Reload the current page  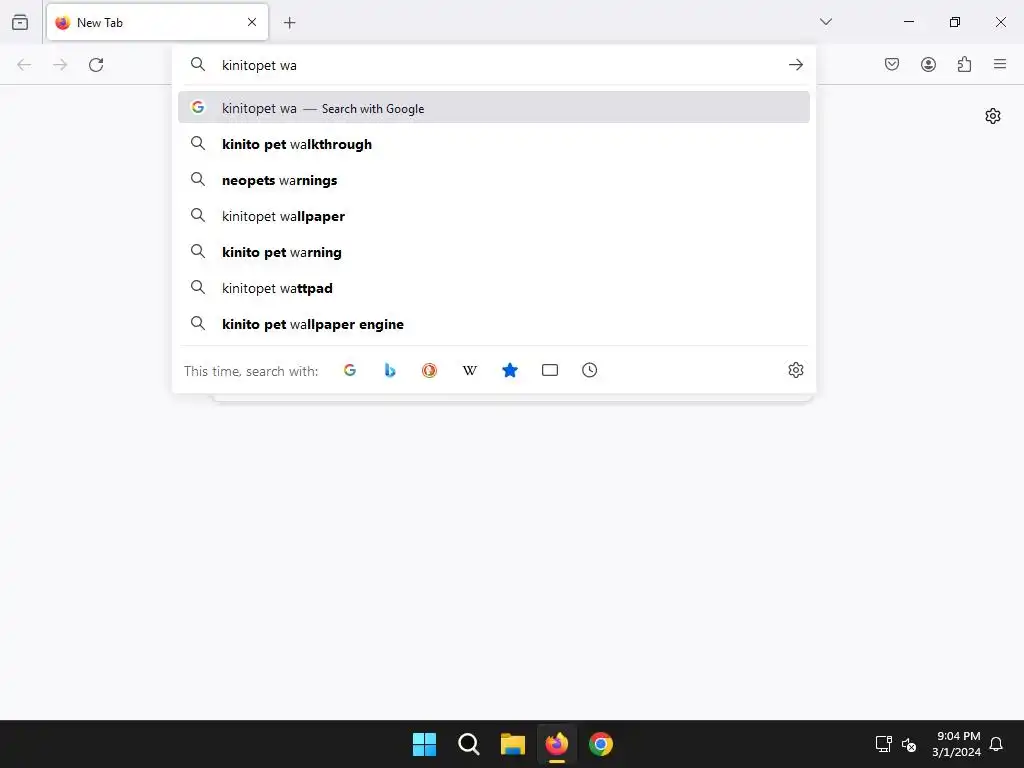96,65
